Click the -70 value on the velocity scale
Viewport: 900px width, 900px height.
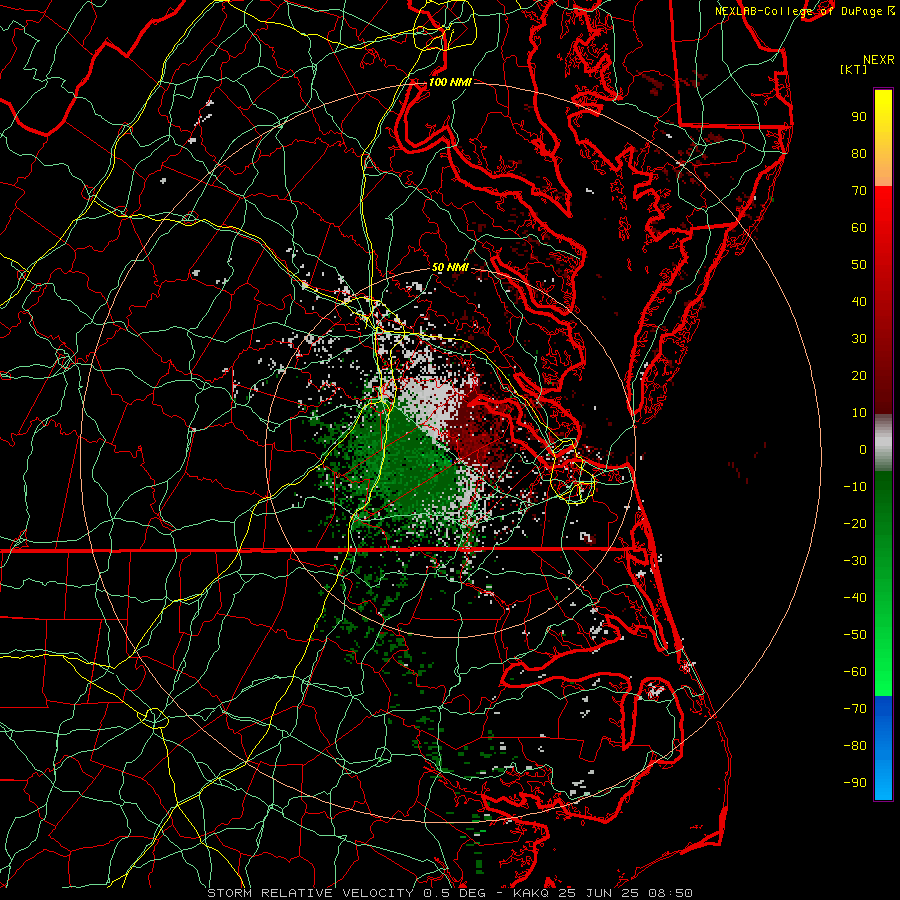pos(855,709)
